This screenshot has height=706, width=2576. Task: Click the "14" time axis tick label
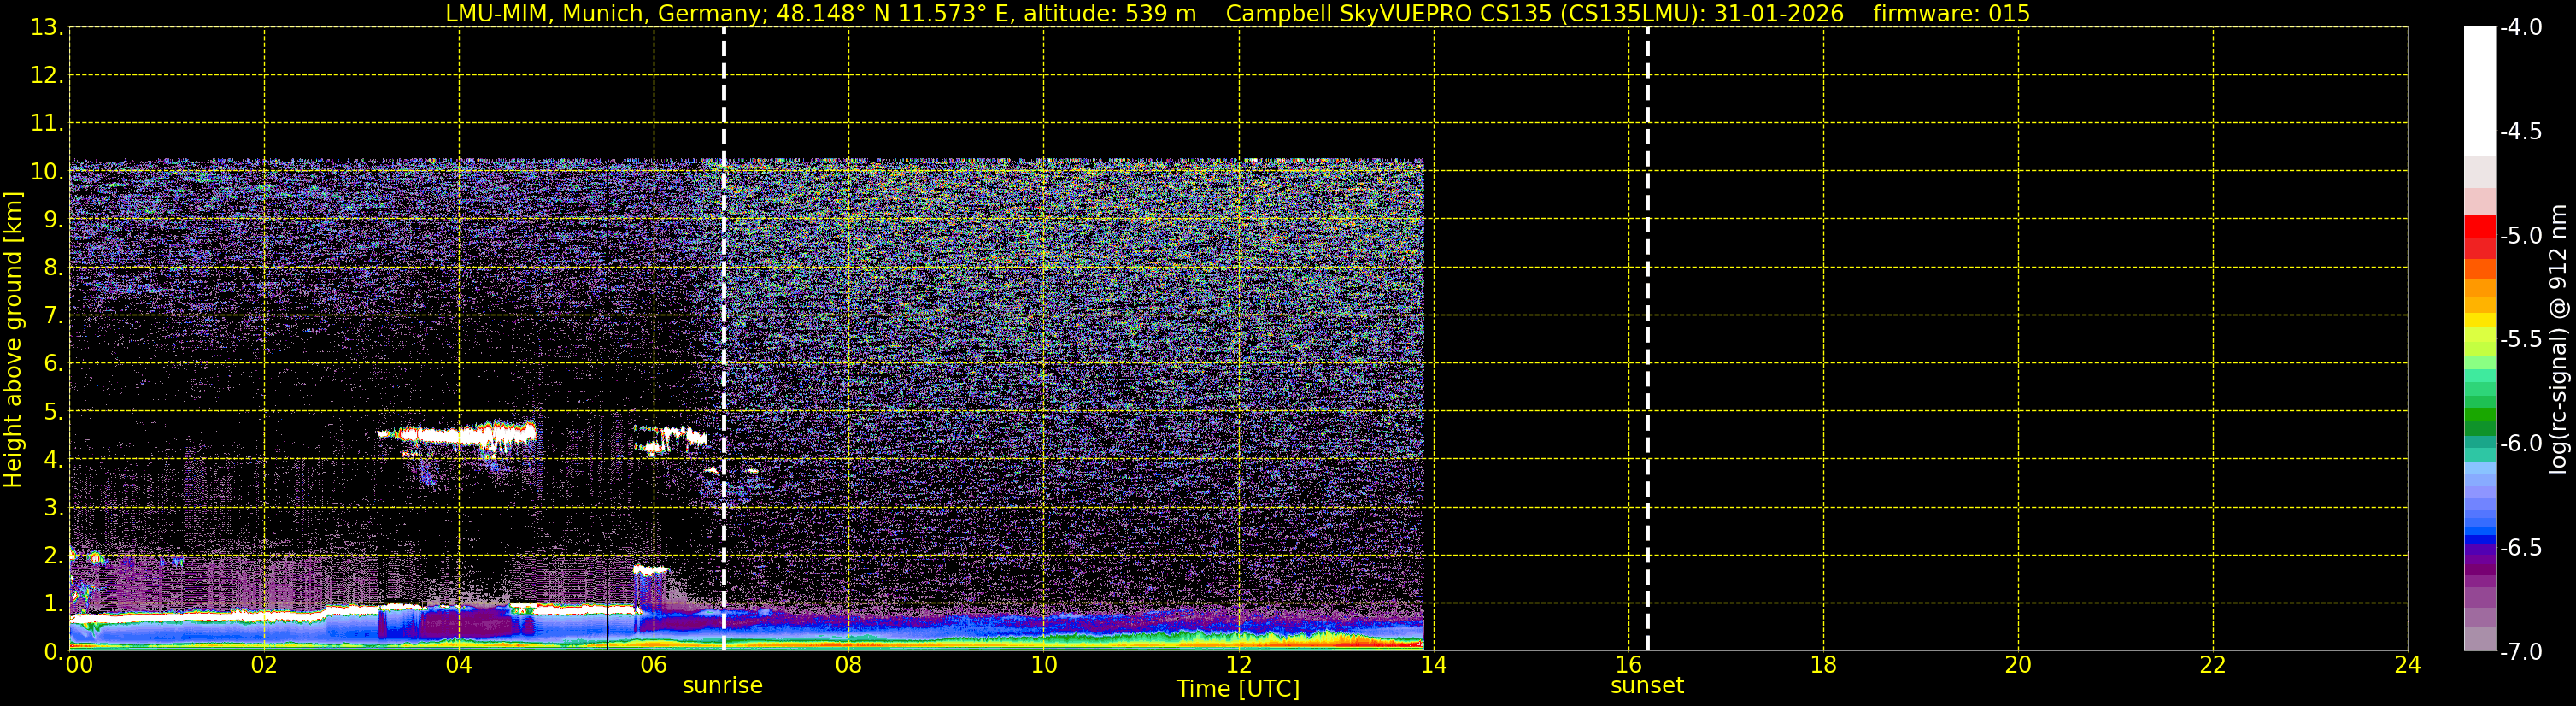(x=1434, y=665)
